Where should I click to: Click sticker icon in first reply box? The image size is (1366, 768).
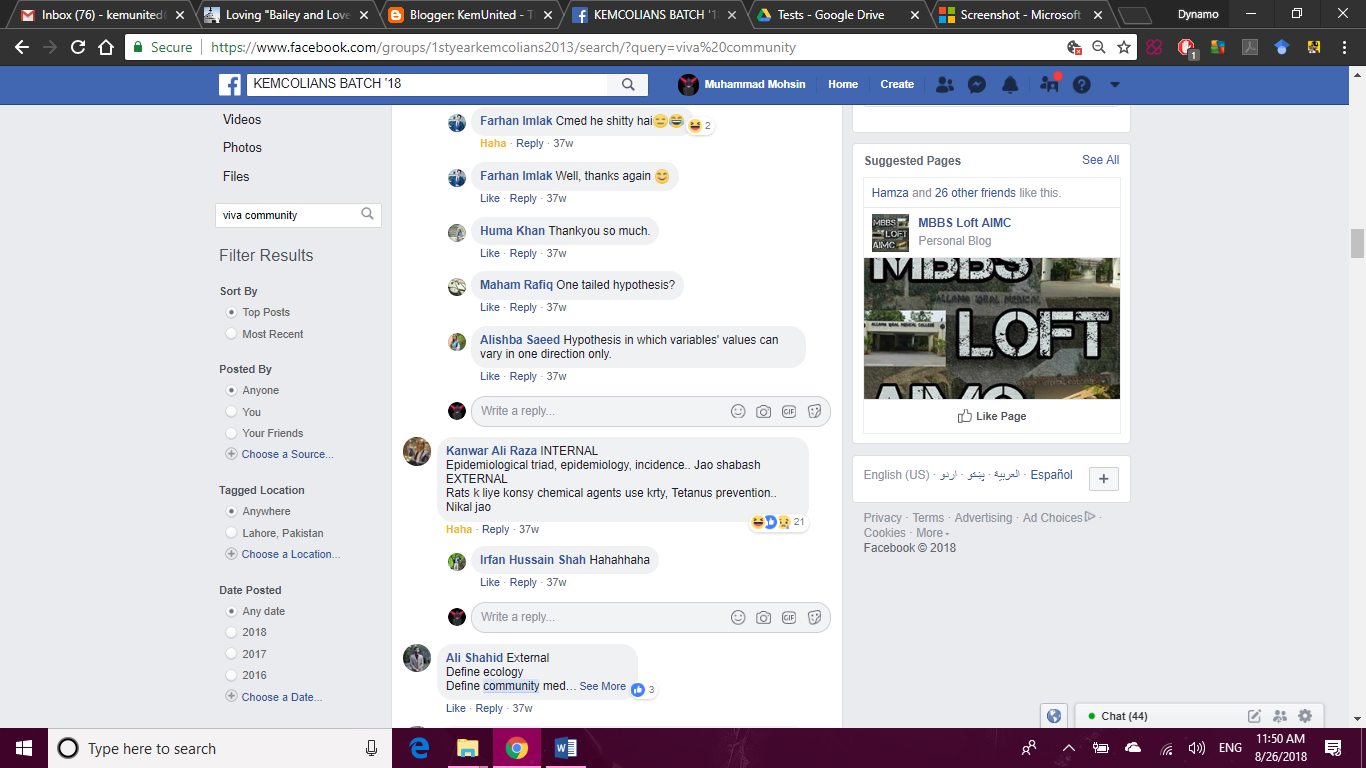pos(814,411)
